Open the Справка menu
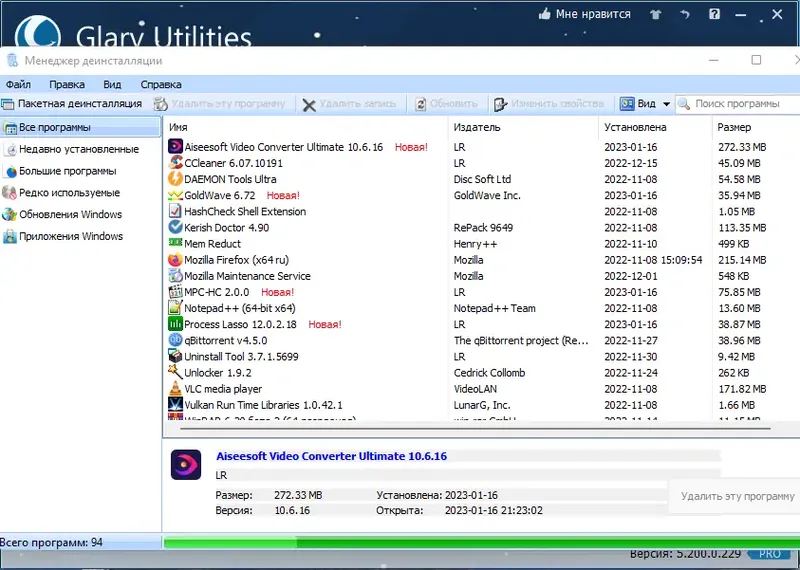 tap(161, 84)
